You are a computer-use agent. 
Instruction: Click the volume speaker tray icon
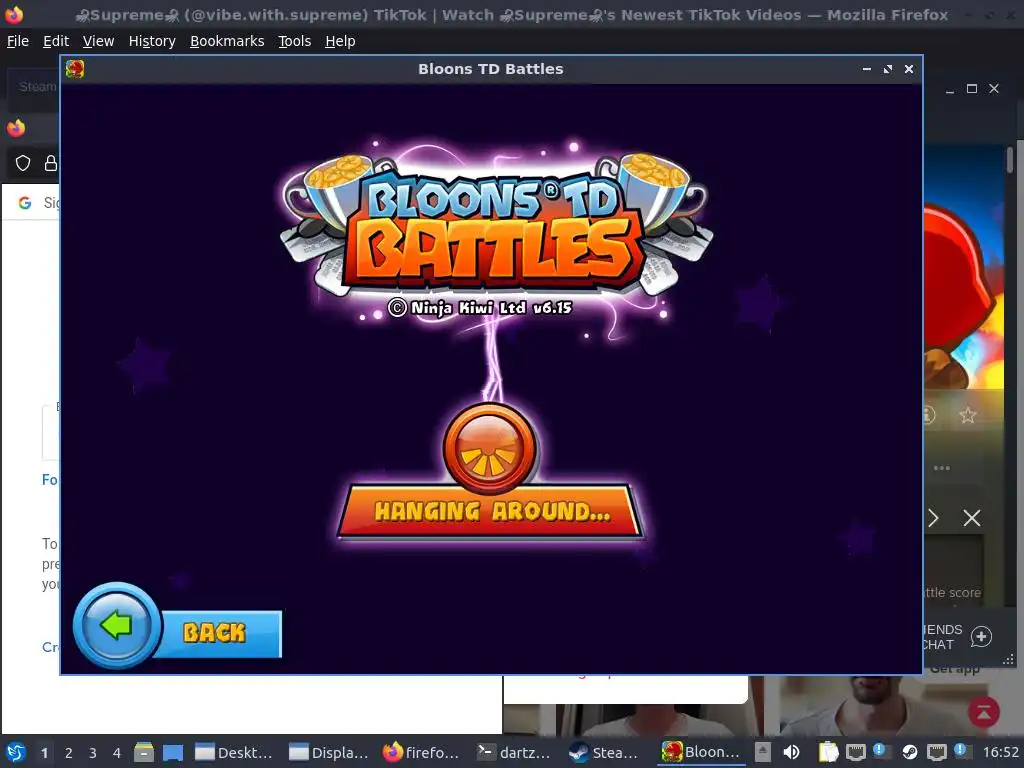coord(791,752)
